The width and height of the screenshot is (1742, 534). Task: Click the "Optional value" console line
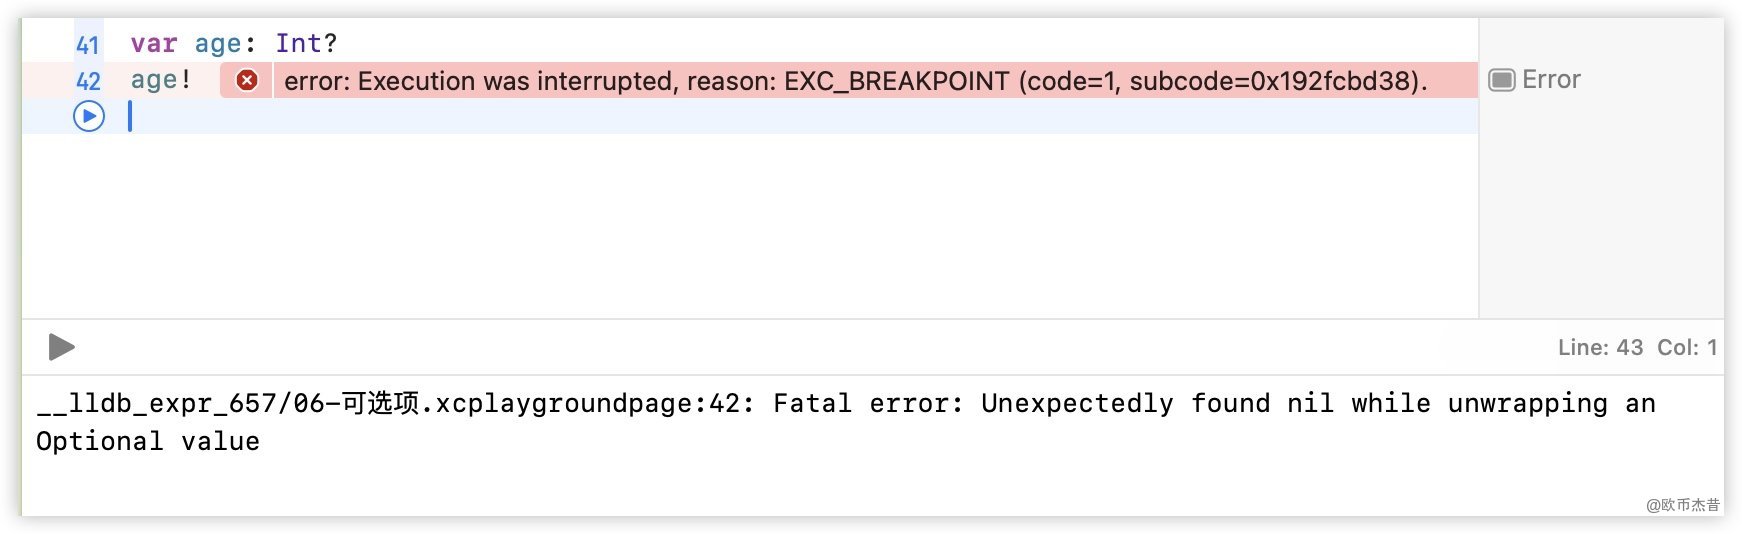pyautogui.click(x=148, y=441)
